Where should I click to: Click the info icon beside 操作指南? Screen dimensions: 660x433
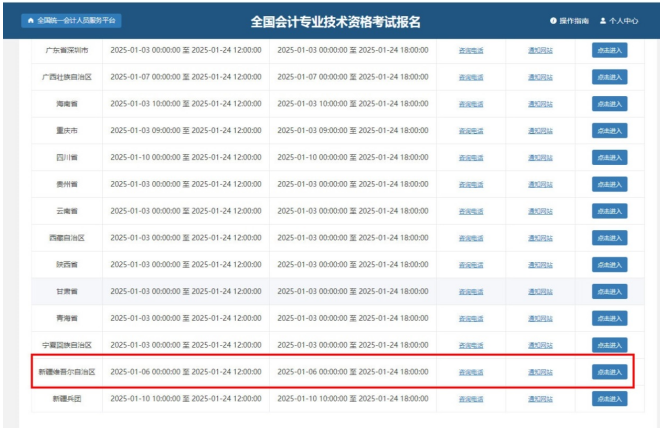point(553,20)
